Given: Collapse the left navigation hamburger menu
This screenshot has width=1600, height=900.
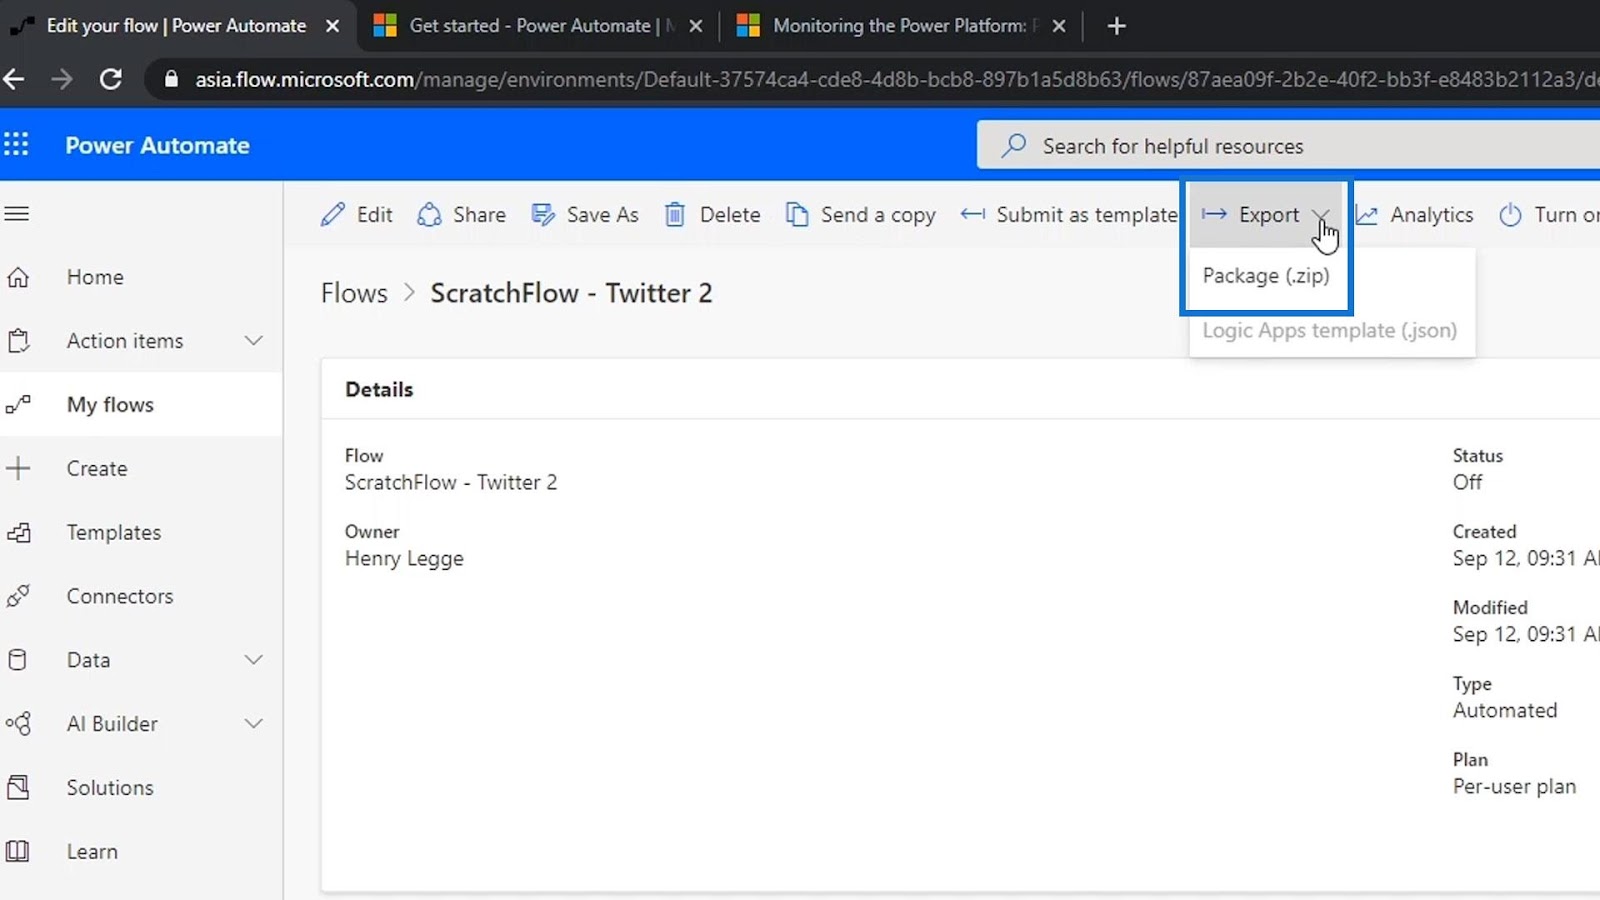Looking at the screenshot, I should tap(17, 213).
